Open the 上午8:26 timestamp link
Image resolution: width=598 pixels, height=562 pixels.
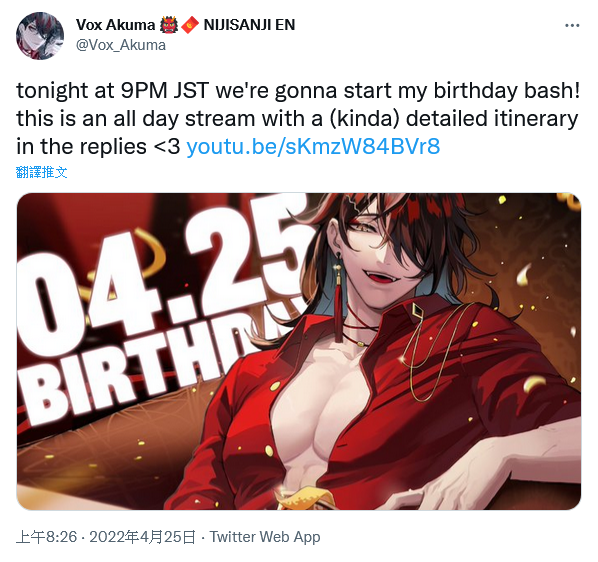tap(46, 537)
